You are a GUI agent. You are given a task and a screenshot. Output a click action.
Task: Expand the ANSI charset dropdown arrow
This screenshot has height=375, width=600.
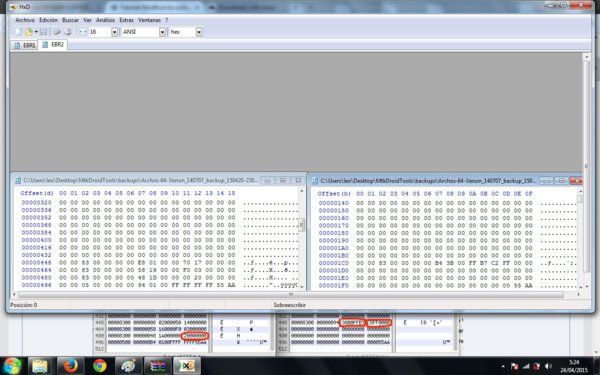coord(162,32)
